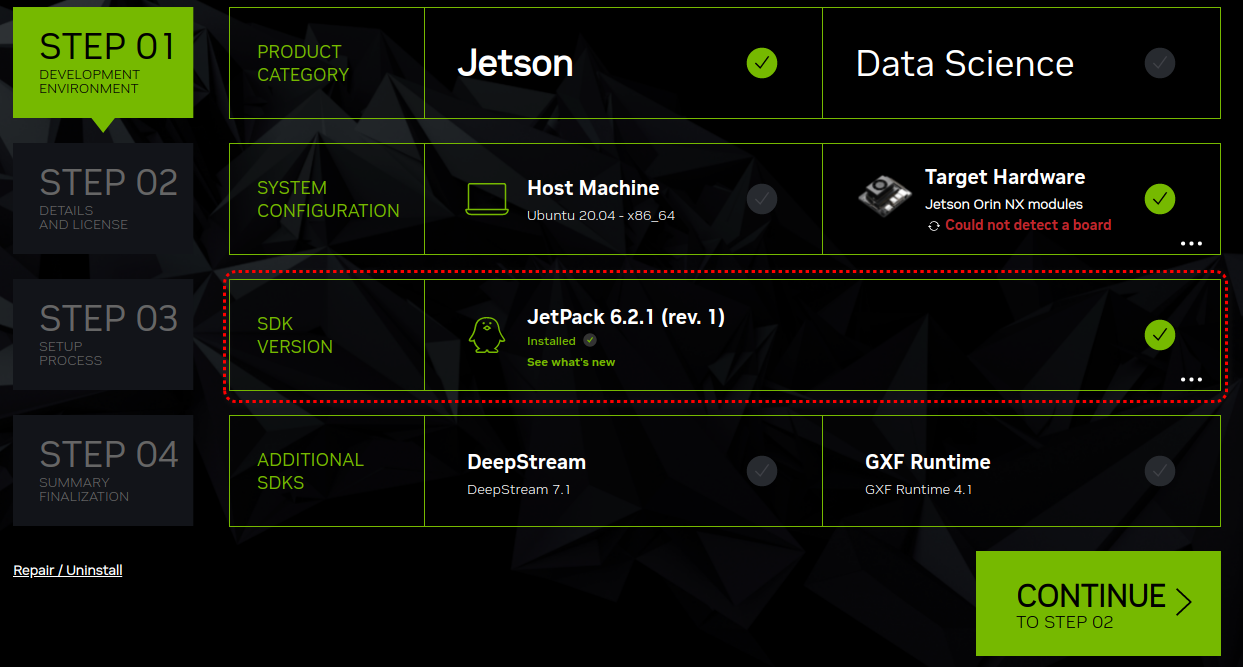The height and width of the screenshot is (667, 1243).
Task: Open the See what's new link
Action: point(570,362)
